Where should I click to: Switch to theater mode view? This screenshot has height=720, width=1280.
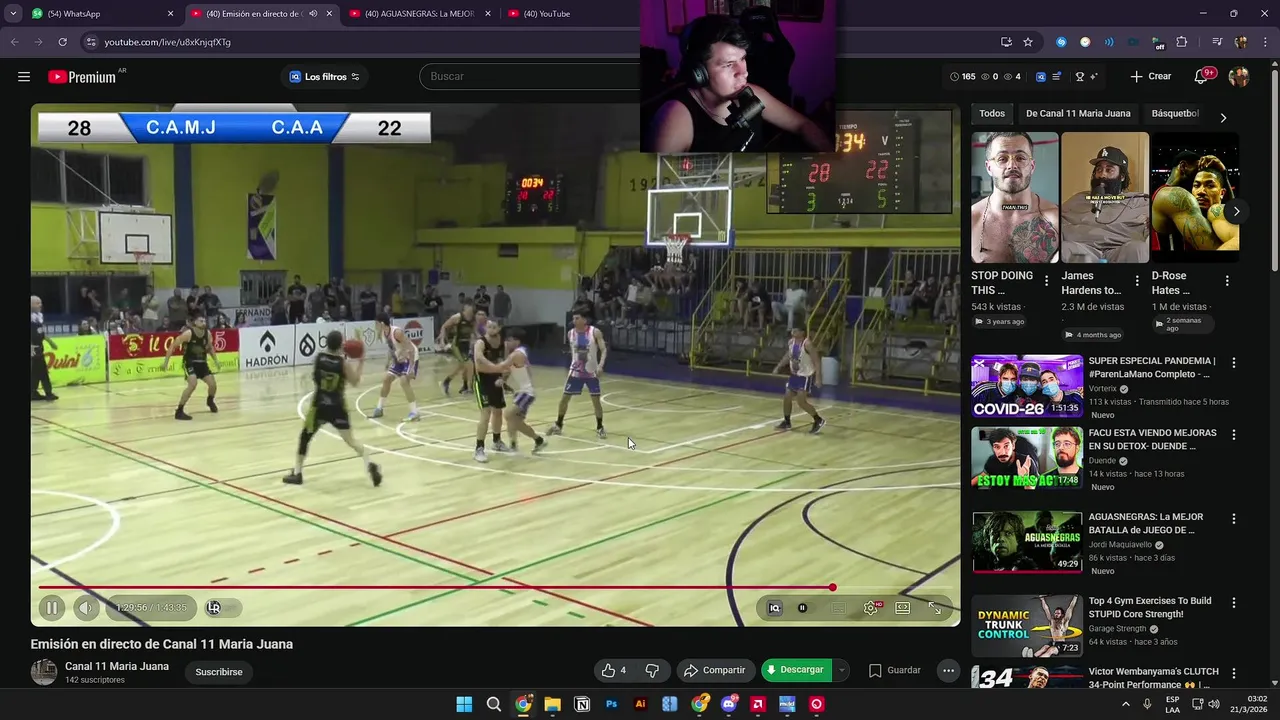[x=903, y=607]
